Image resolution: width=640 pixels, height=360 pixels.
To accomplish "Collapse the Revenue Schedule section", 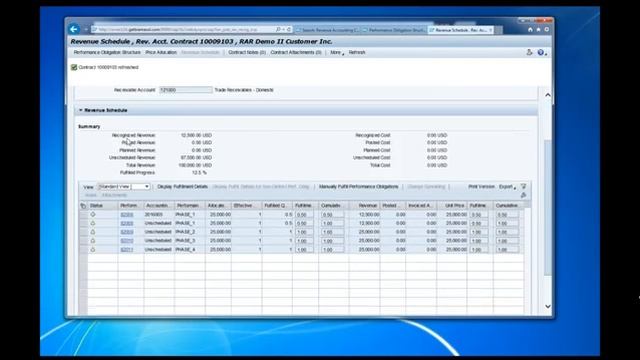I will pos(80,110).
